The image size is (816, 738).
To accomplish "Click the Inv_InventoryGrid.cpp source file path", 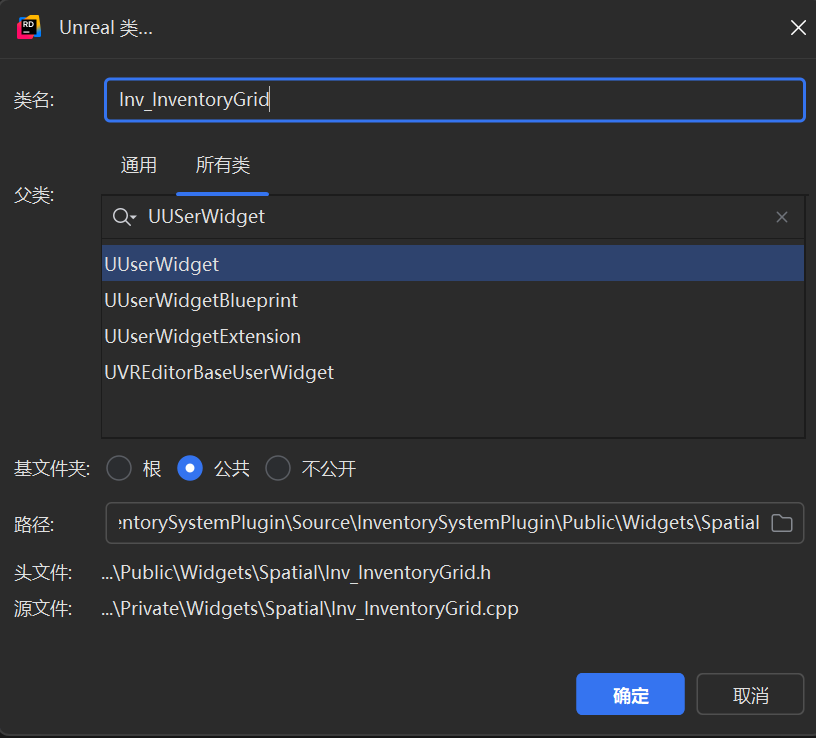I will pos(310,608).
